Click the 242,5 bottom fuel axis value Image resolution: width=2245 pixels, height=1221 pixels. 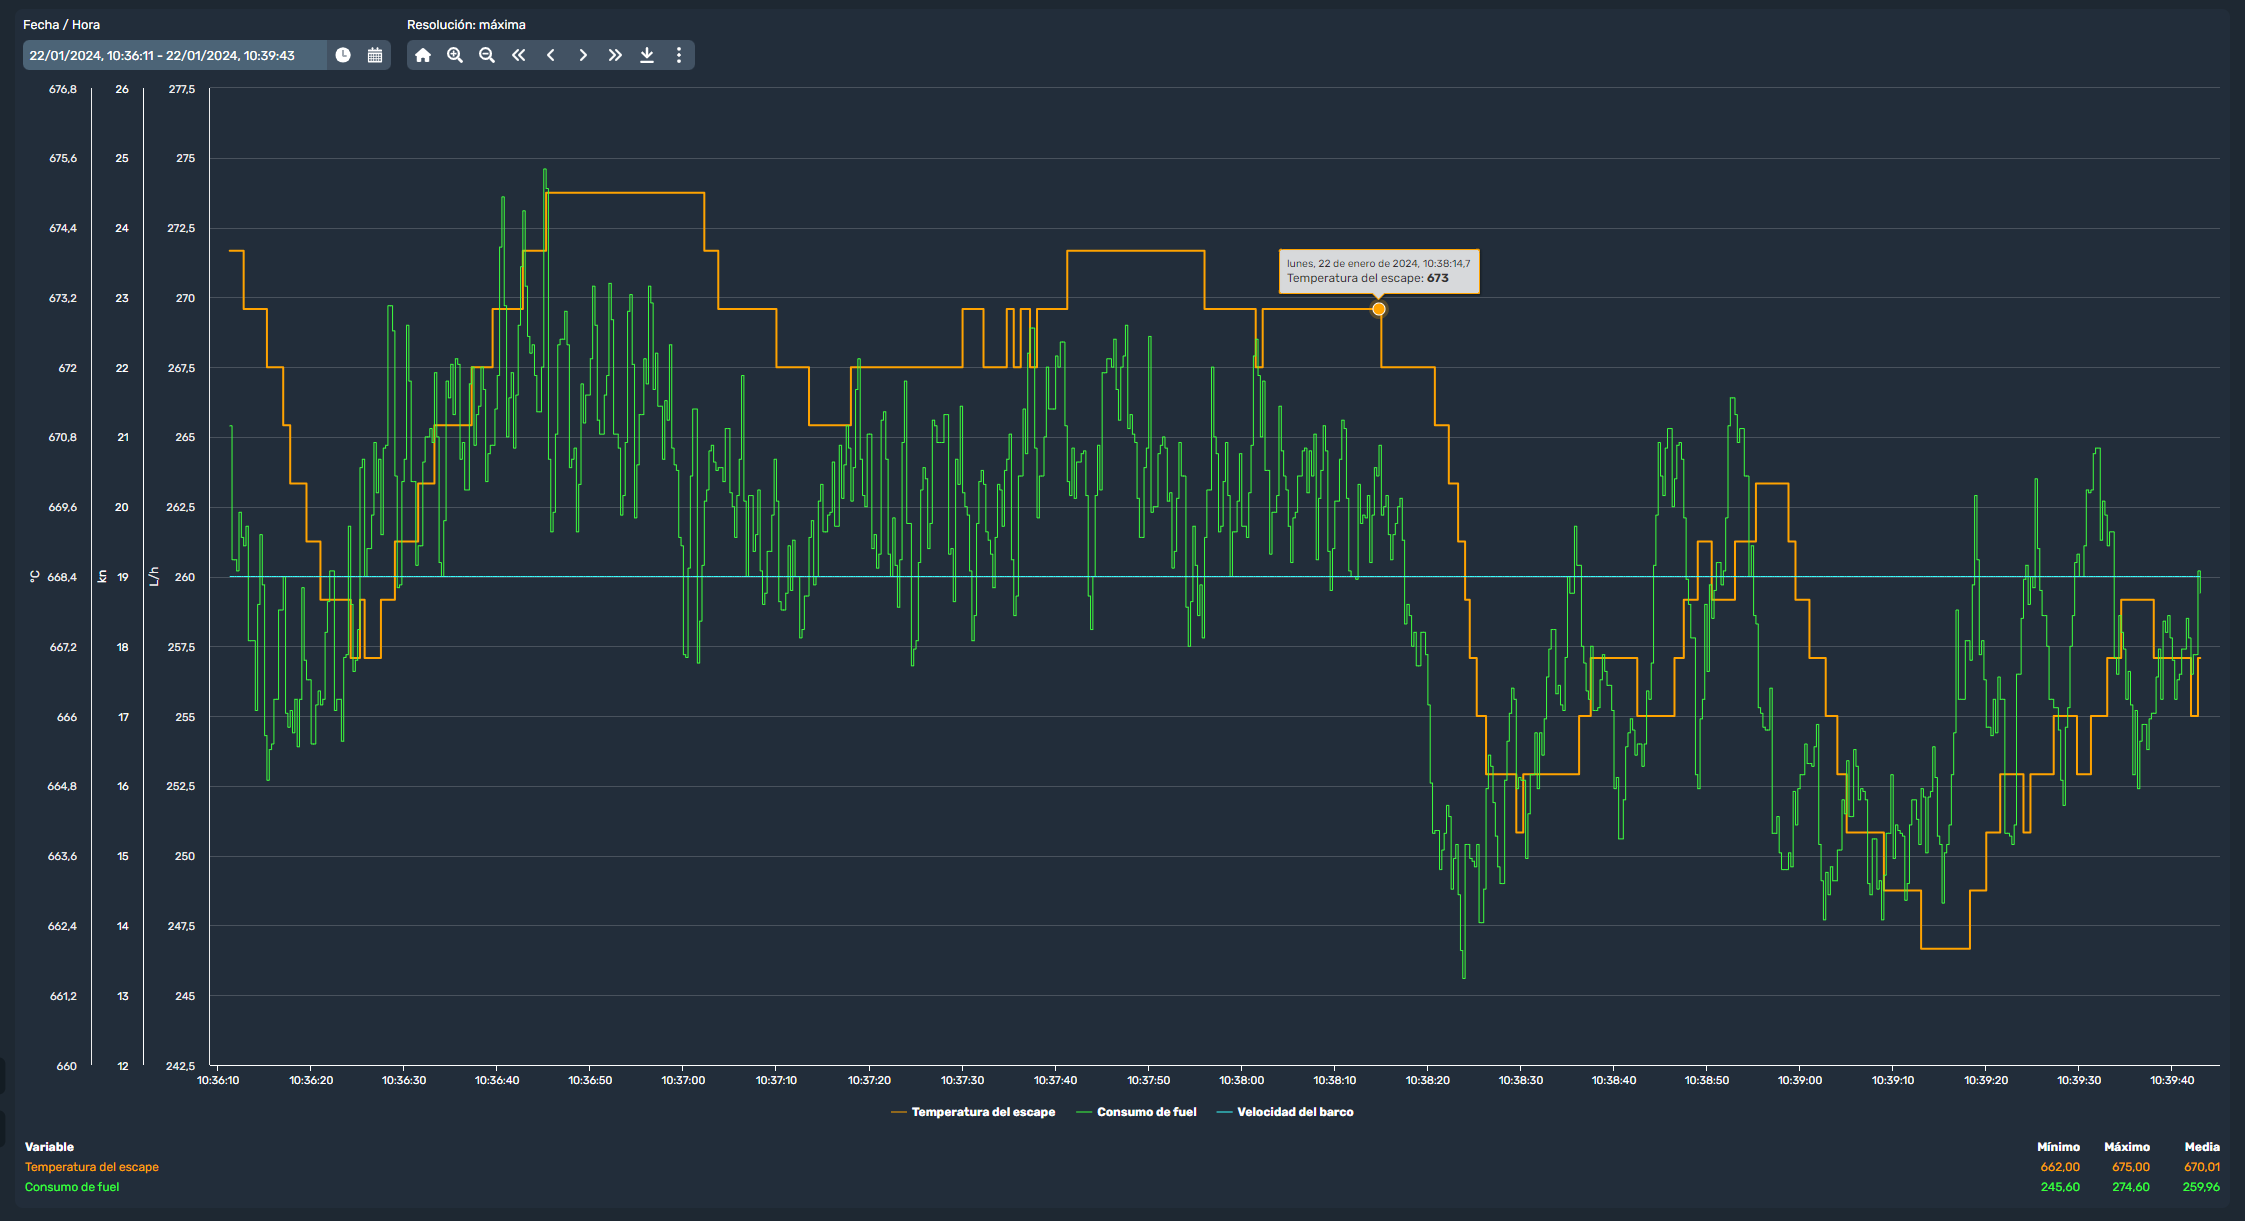[181, 1066]
